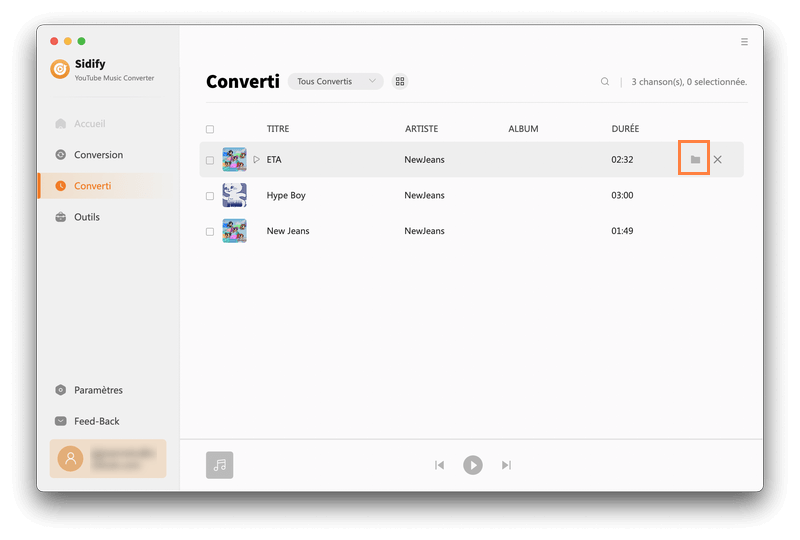Open the Conversion section

(x=98, y=155)
